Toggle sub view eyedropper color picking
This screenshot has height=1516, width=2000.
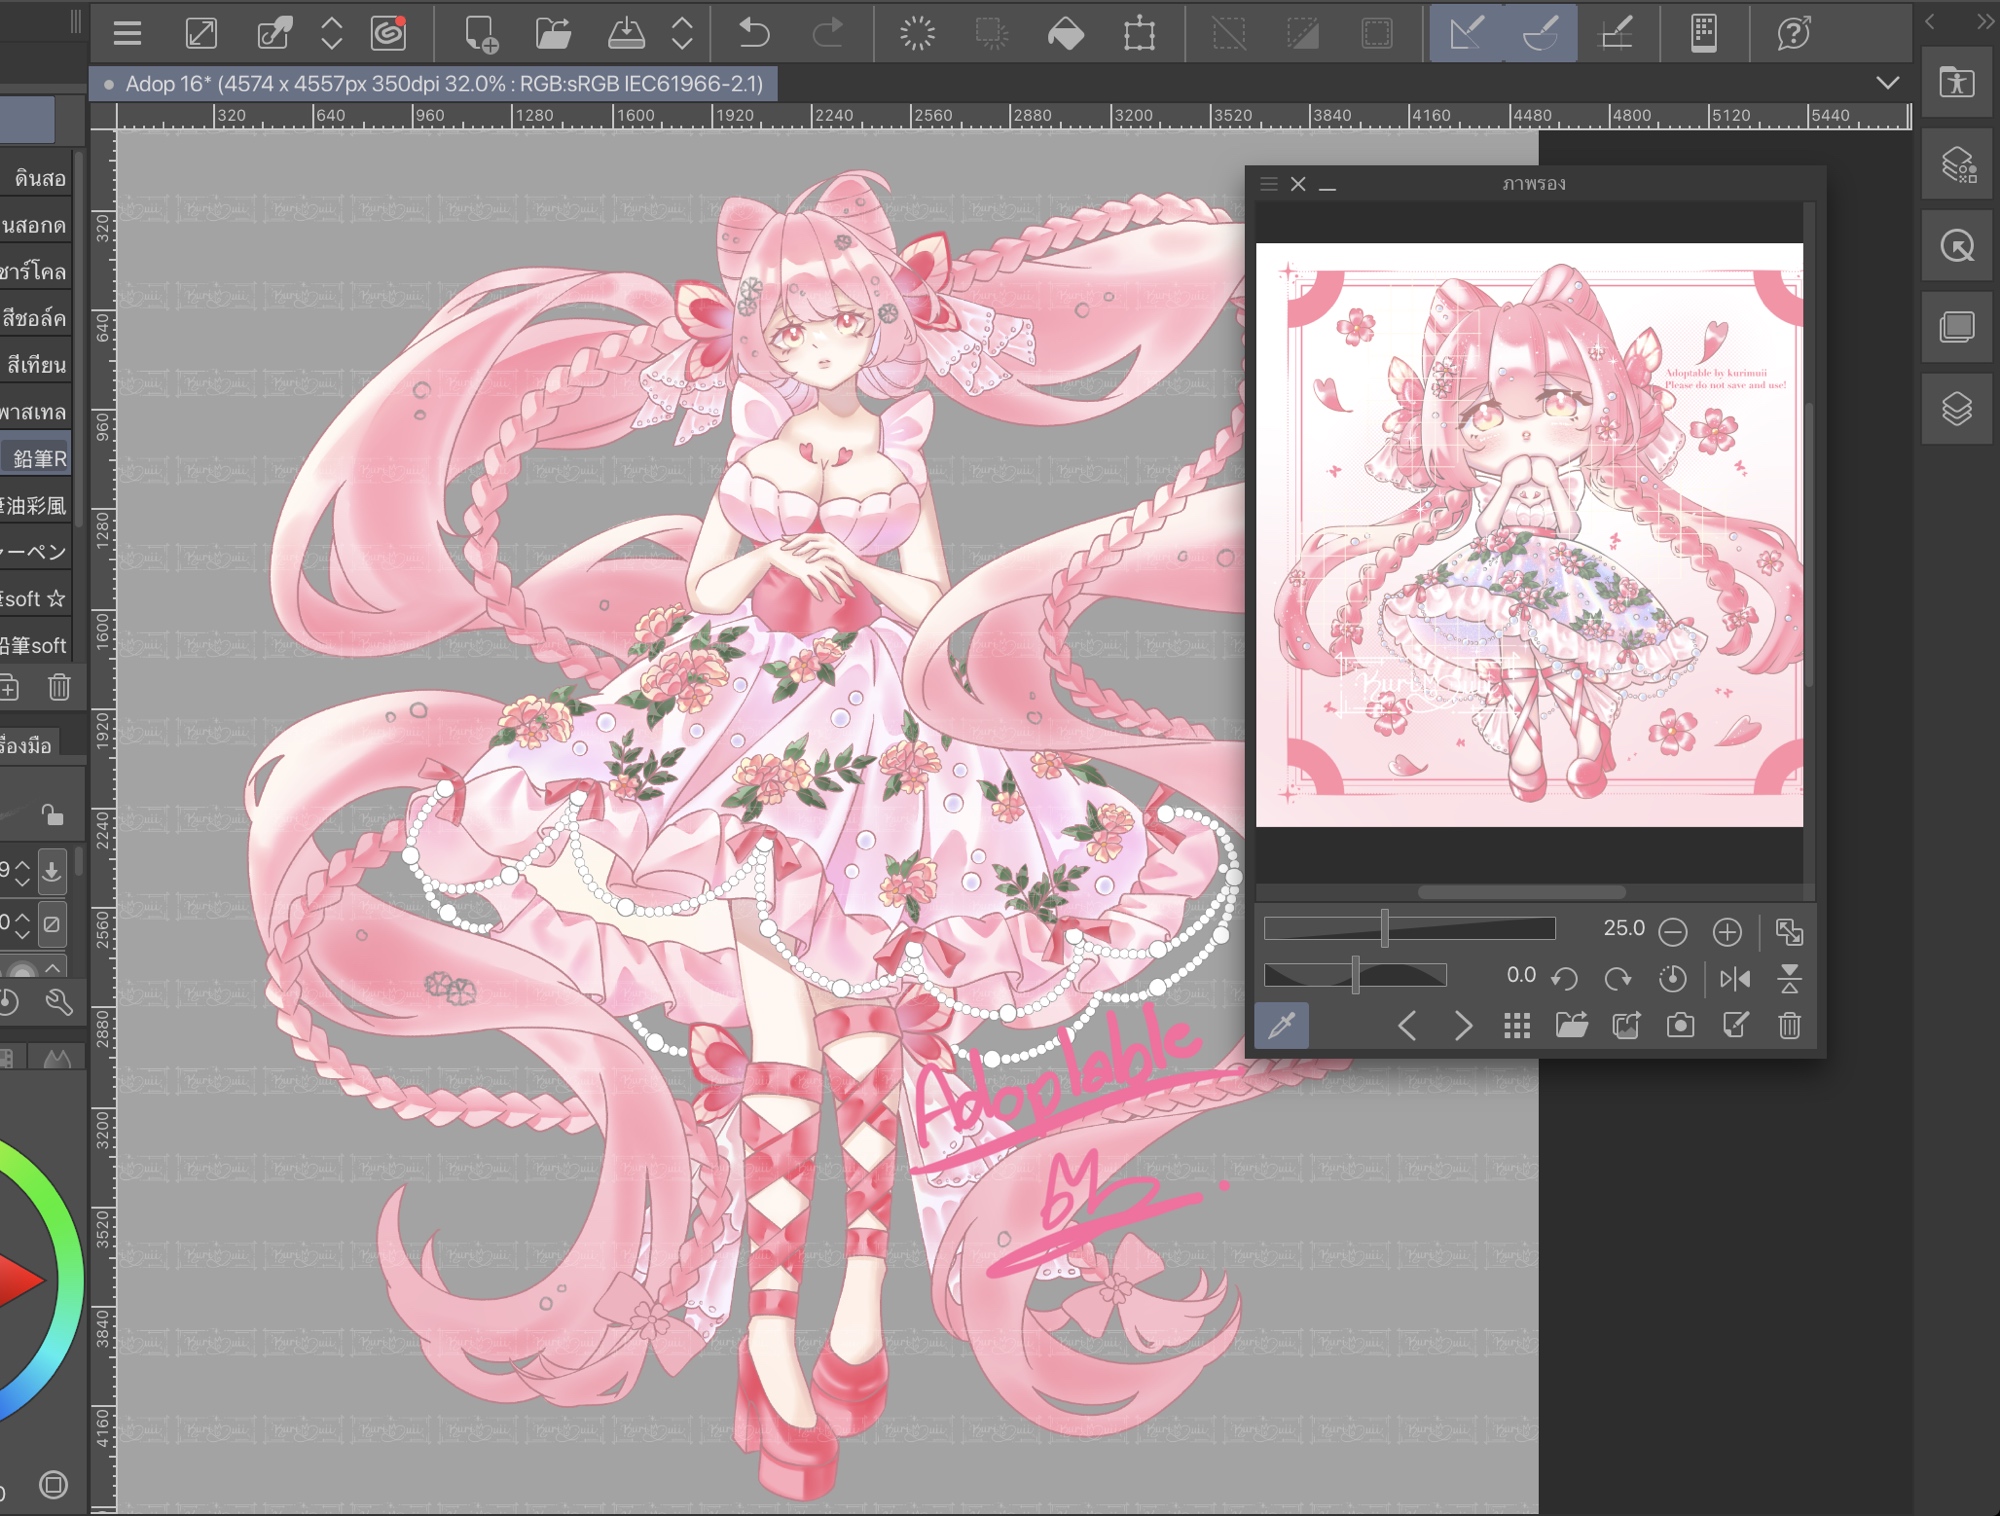coord(1282,1025)
